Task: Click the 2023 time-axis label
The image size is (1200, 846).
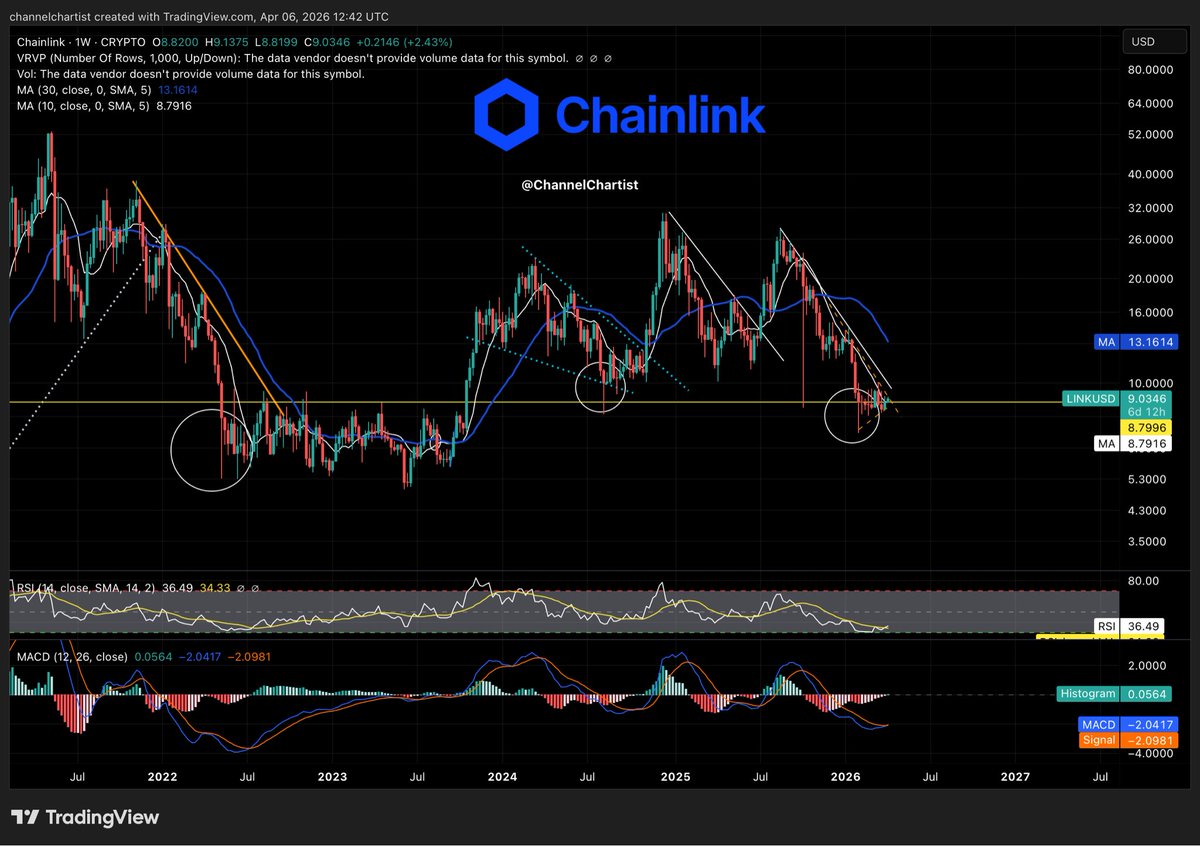Action: pos(332,776)
